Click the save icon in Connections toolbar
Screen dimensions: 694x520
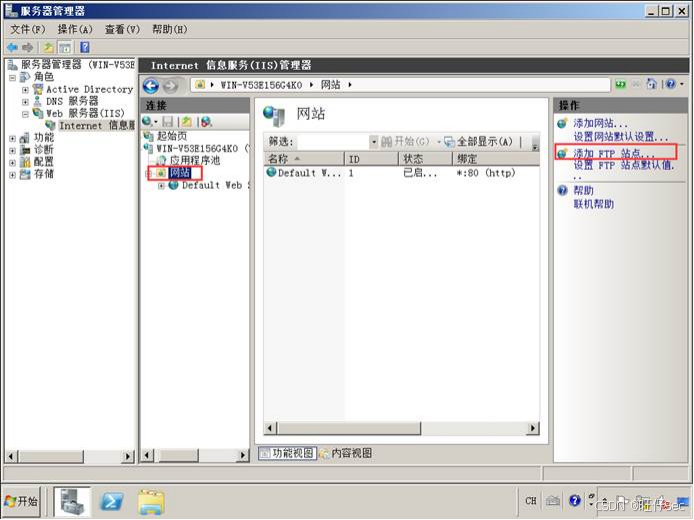[x=168, y=121]
